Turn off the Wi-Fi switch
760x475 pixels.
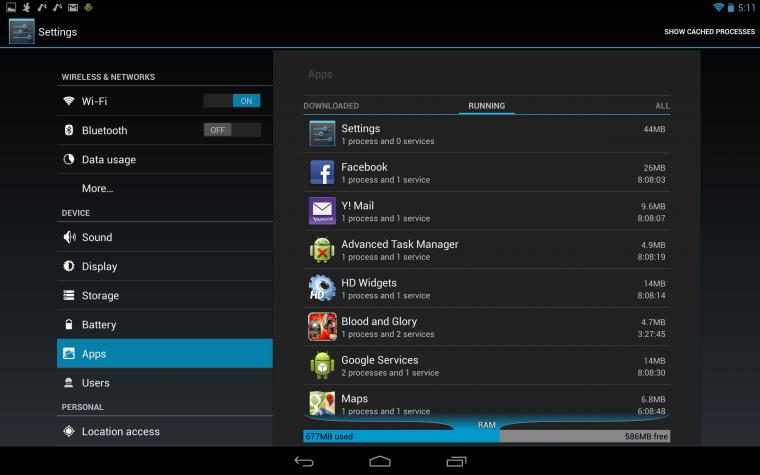(232, 101)
